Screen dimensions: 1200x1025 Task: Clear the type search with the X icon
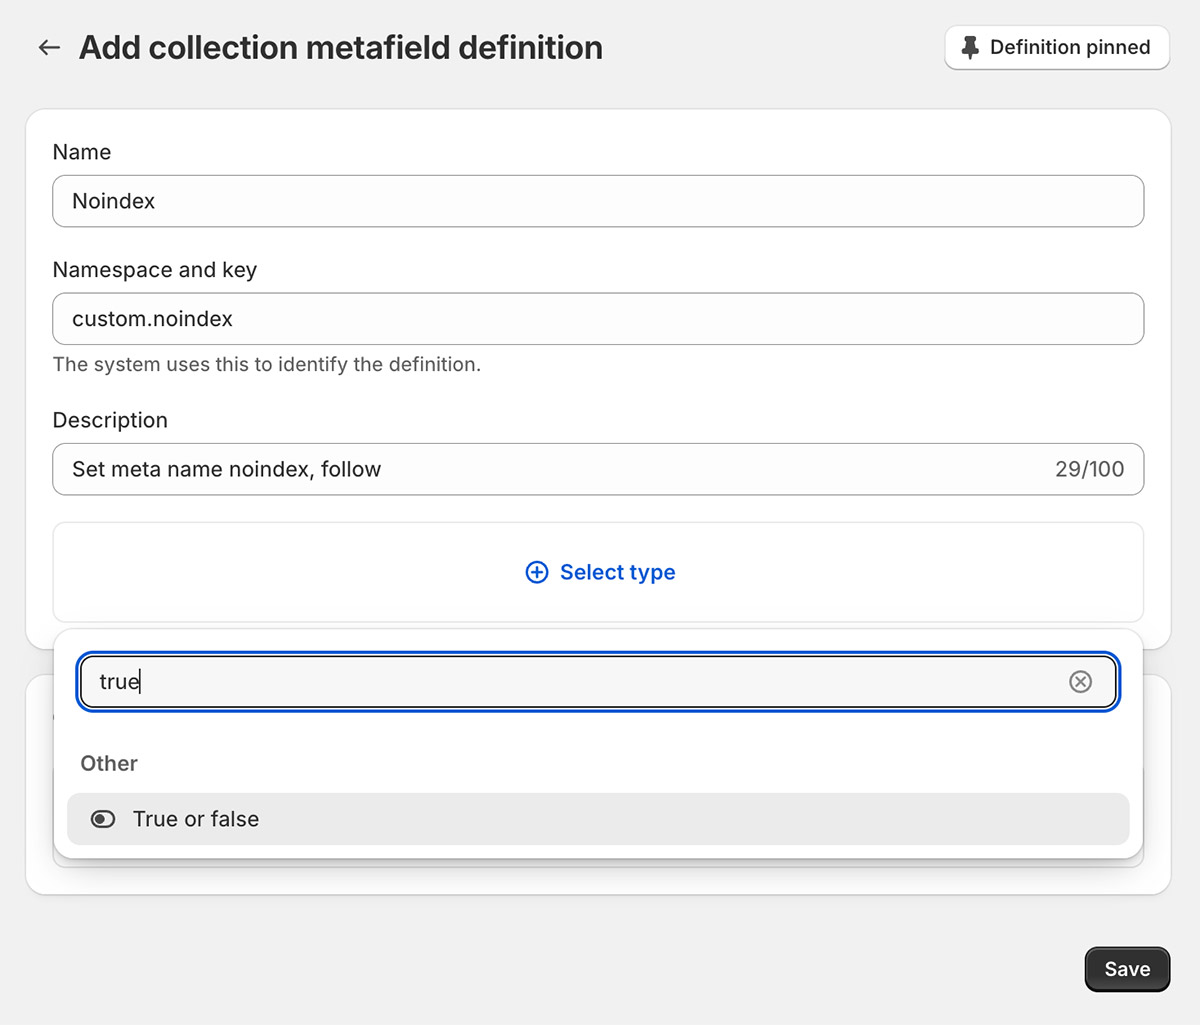tap(1080, 682)
